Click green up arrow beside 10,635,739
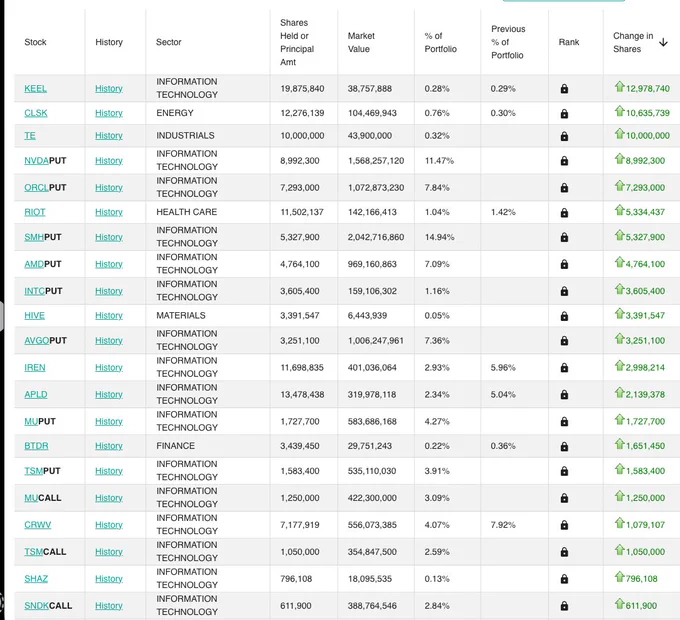680x620 pixels. point(619,111)
